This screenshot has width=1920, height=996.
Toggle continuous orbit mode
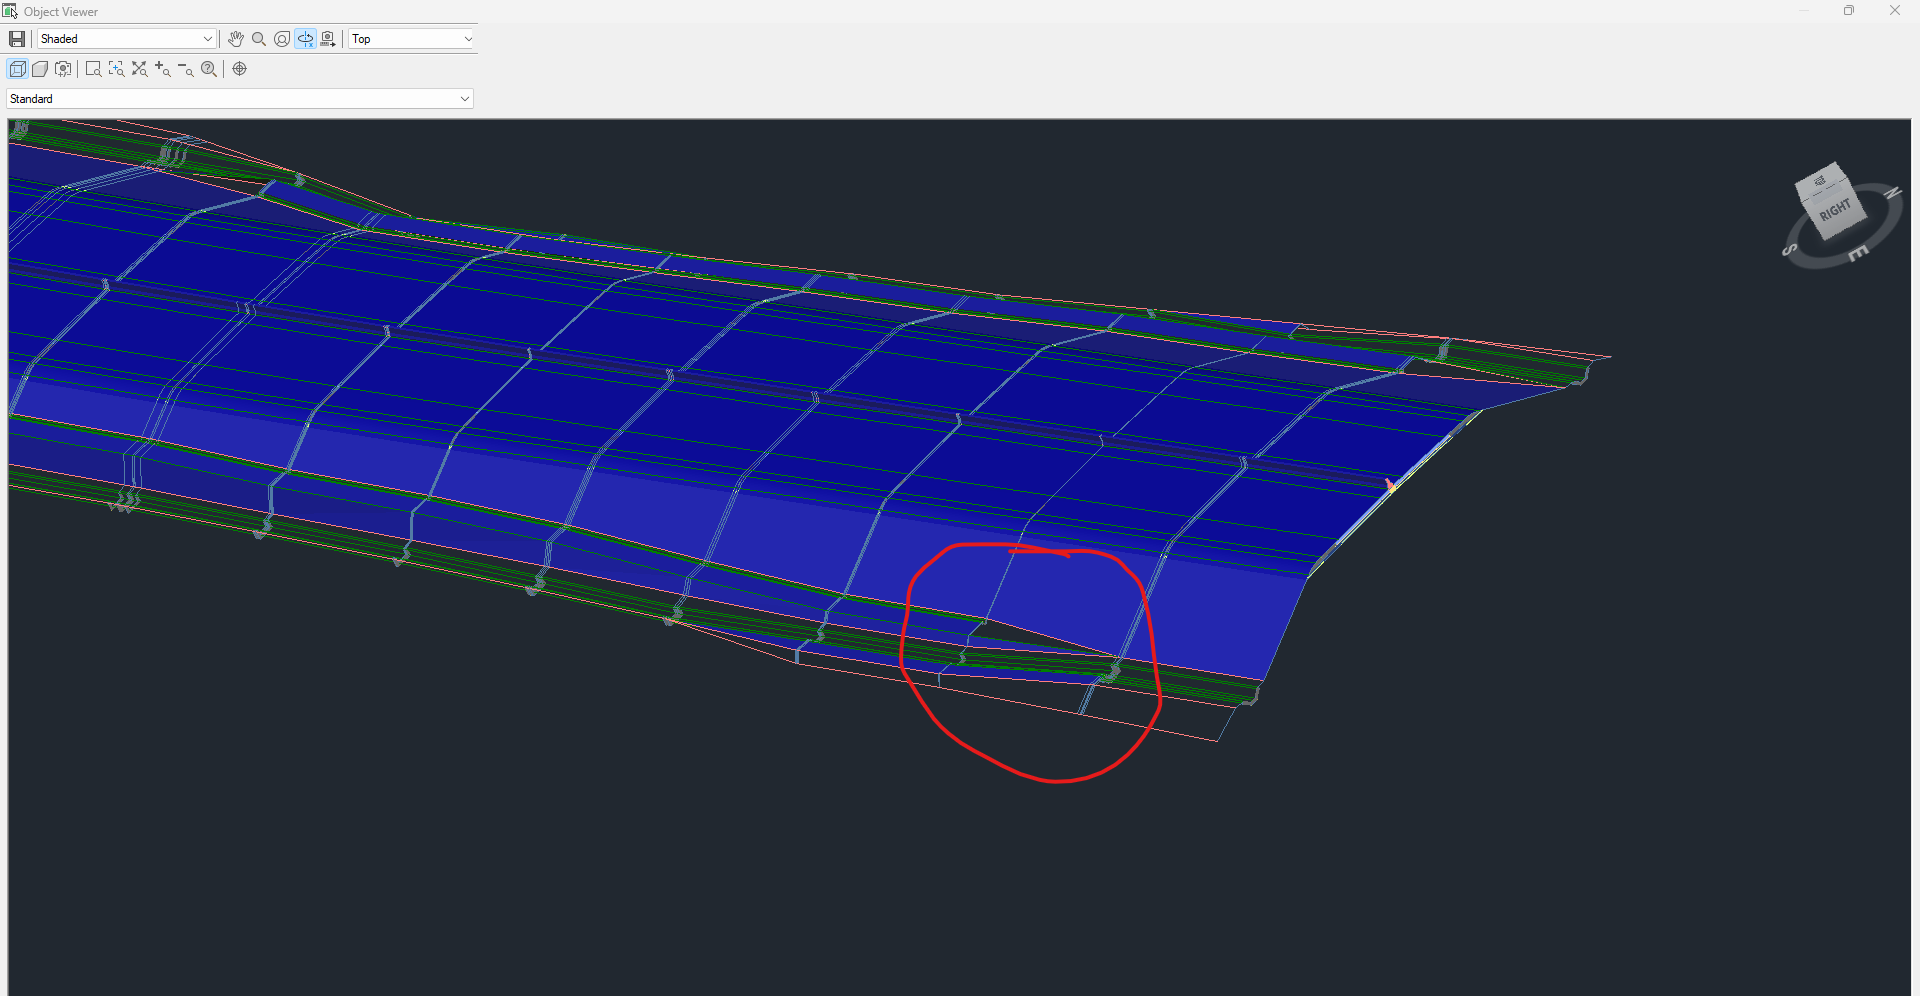coord(305,38)
